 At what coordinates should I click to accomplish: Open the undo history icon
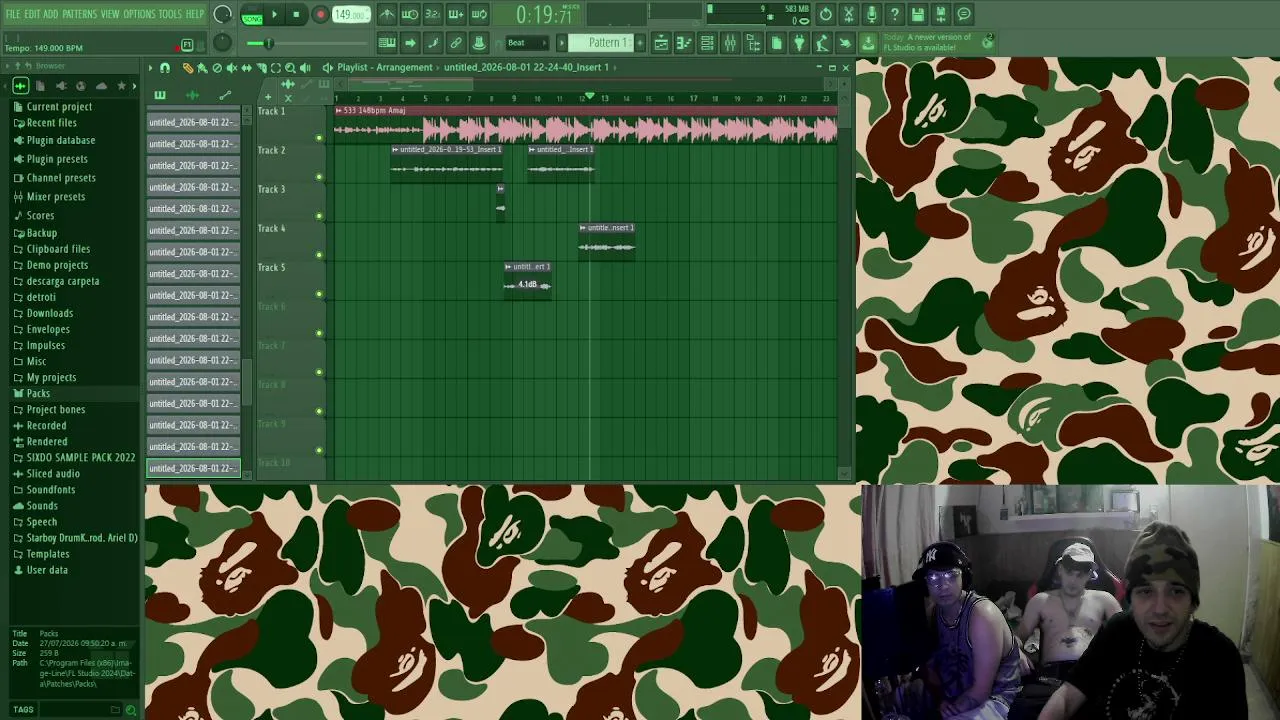[x=826, y=14]
